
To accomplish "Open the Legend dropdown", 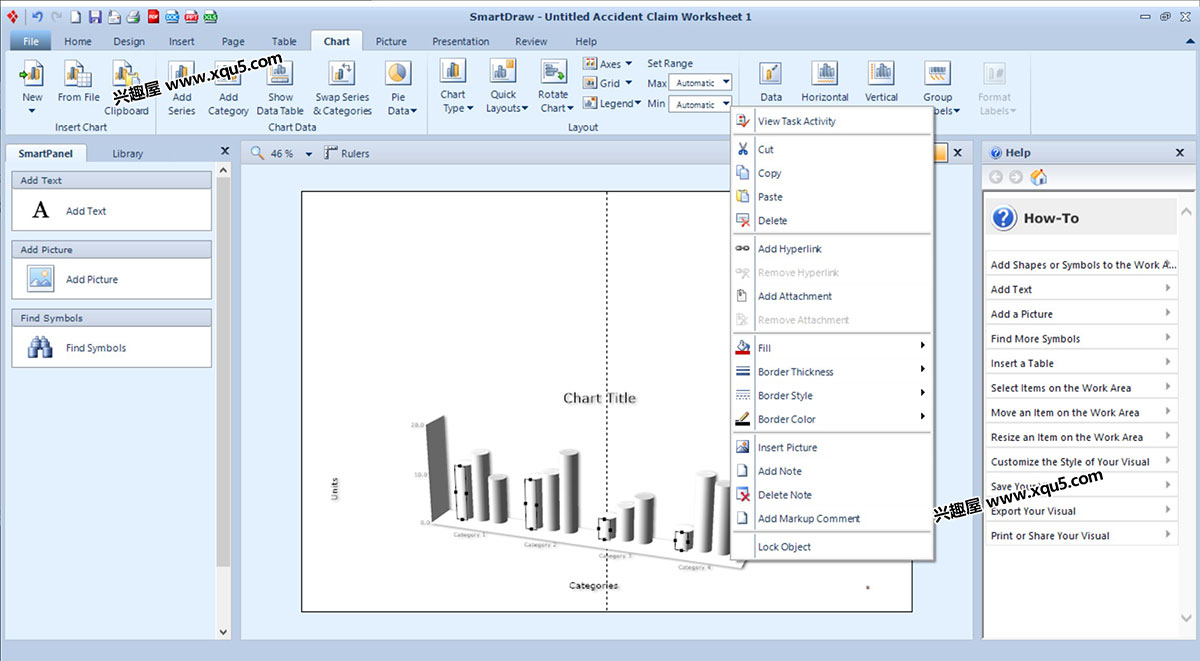I will pos(613,103).
